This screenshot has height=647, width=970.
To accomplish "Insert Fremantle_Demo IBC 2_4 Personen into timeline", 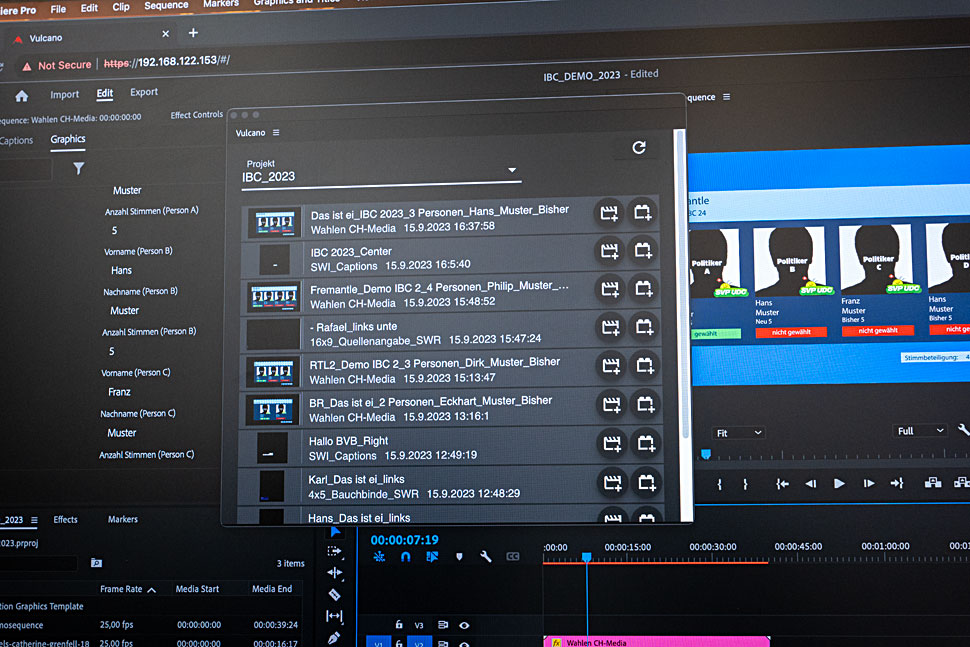I will click(x=610, y=289).
